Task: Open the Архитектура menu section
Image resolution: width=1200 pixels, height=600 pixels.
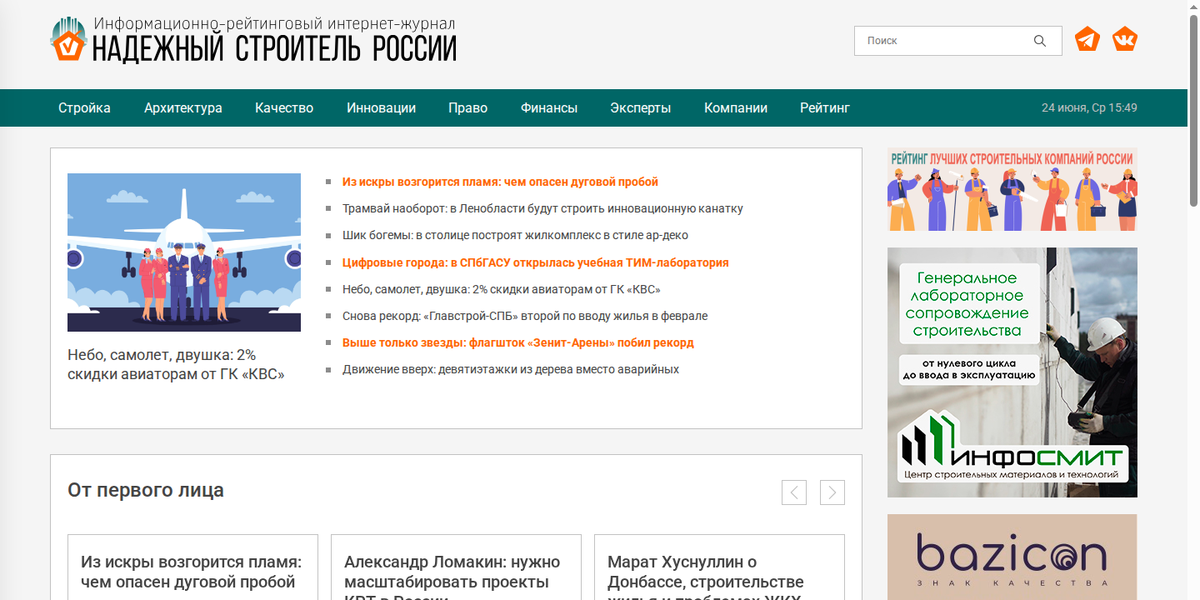Action: 183,108
